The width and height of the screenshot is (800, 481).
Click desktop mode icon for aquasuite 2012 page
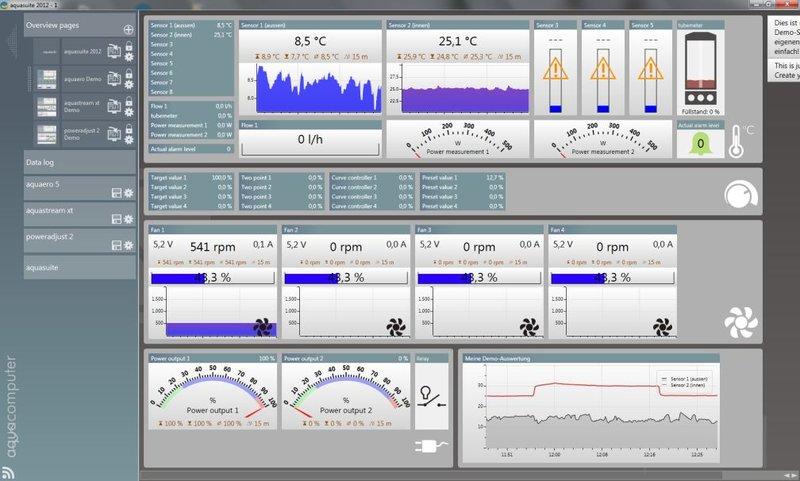(x=114, y=51)
